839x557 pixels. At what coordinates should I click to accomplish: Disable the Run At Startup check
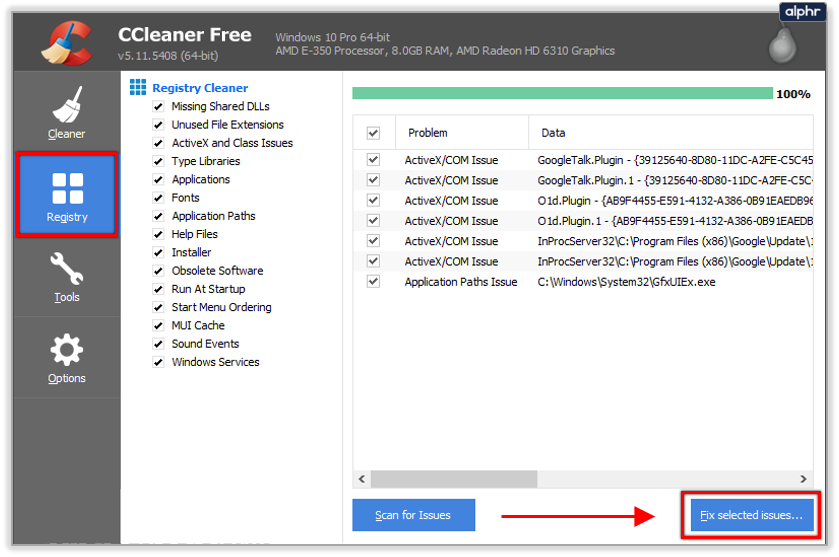(158, 289)
